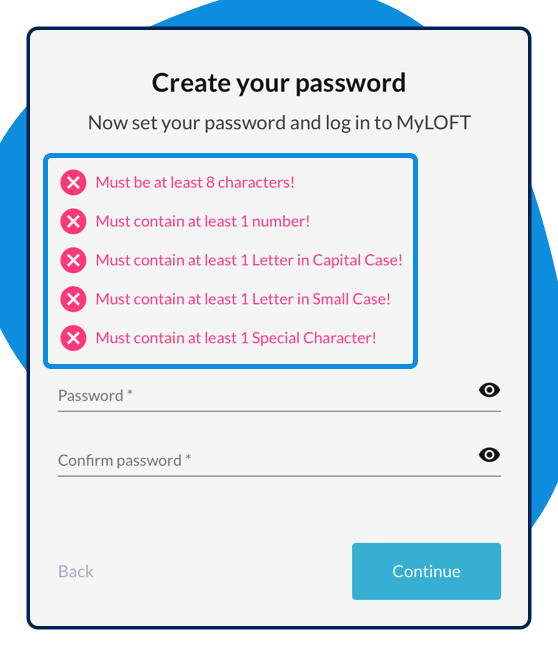Toggle visibility of the Confirm password field
The height and width of the screenshot is (656, 558).
(489, 455)
